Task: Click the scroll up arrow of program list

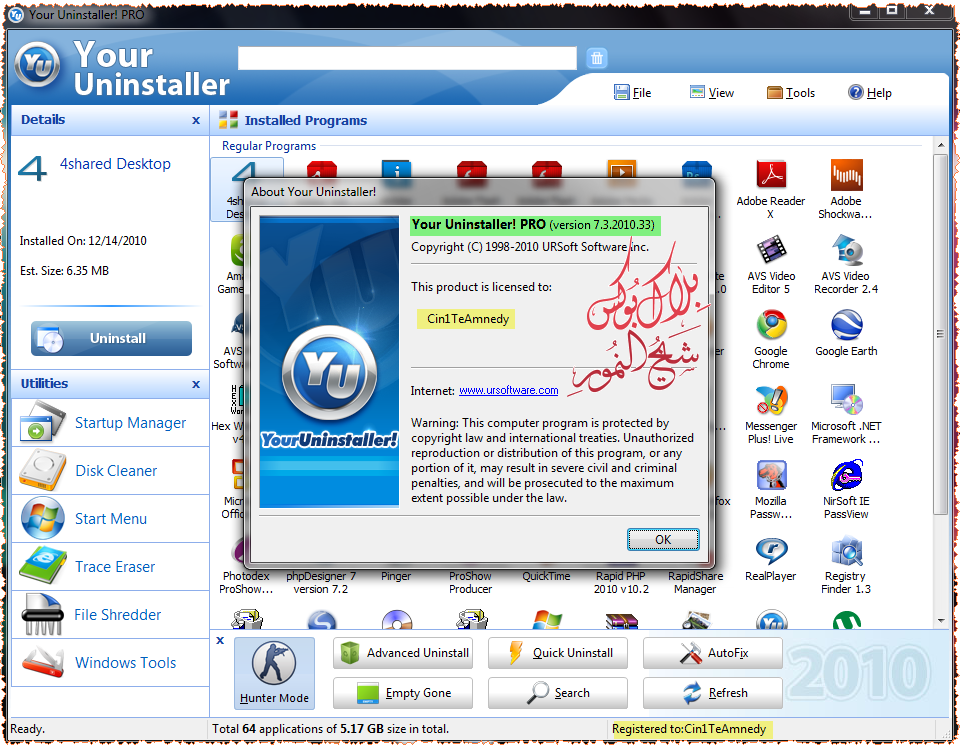Action: tap(941, 146)
